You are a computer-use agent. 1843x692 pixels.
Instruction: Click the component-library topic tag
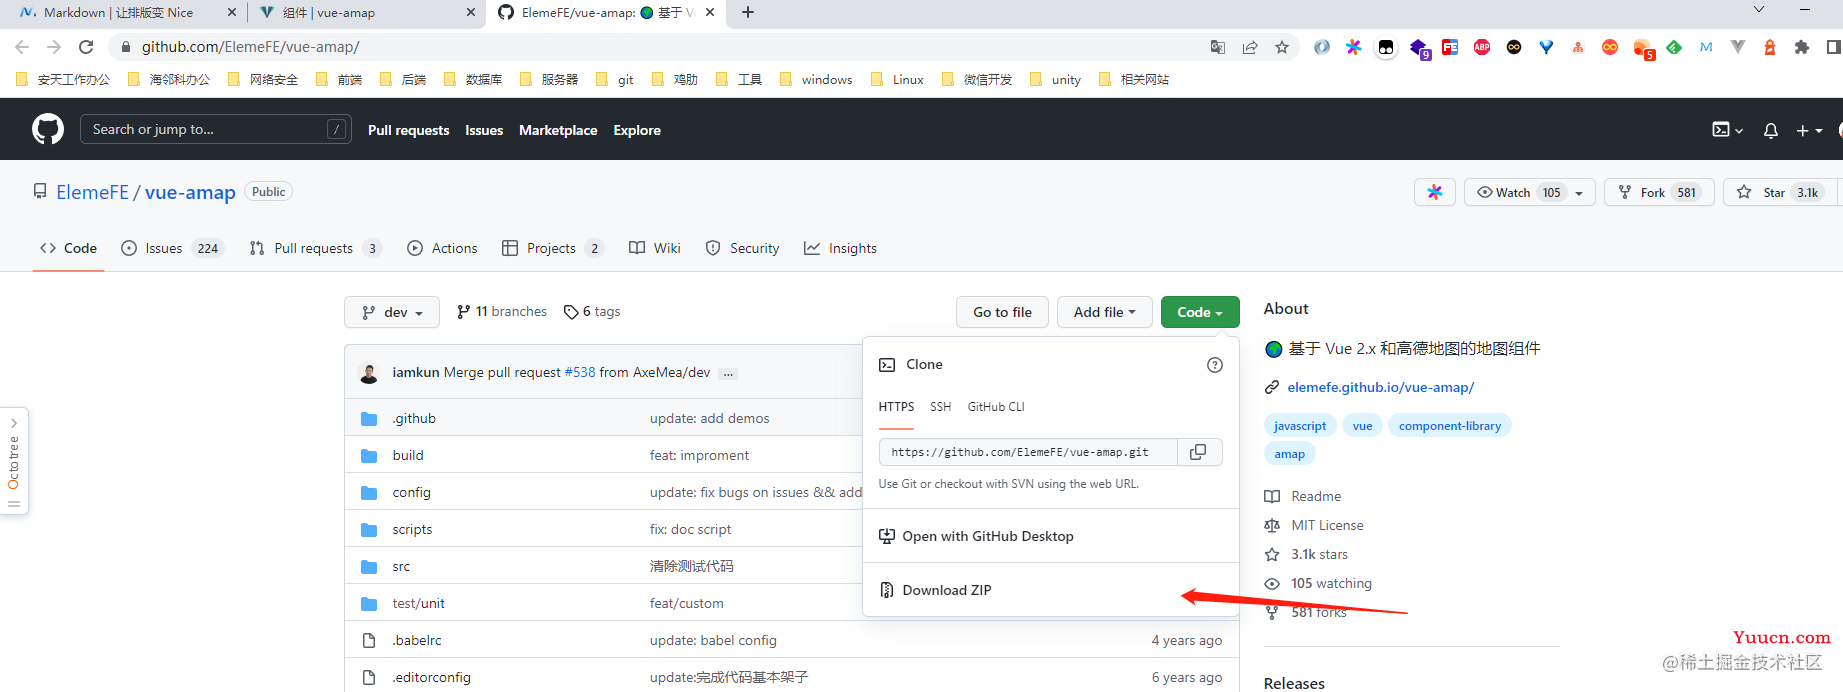[x=1450, y=426]
